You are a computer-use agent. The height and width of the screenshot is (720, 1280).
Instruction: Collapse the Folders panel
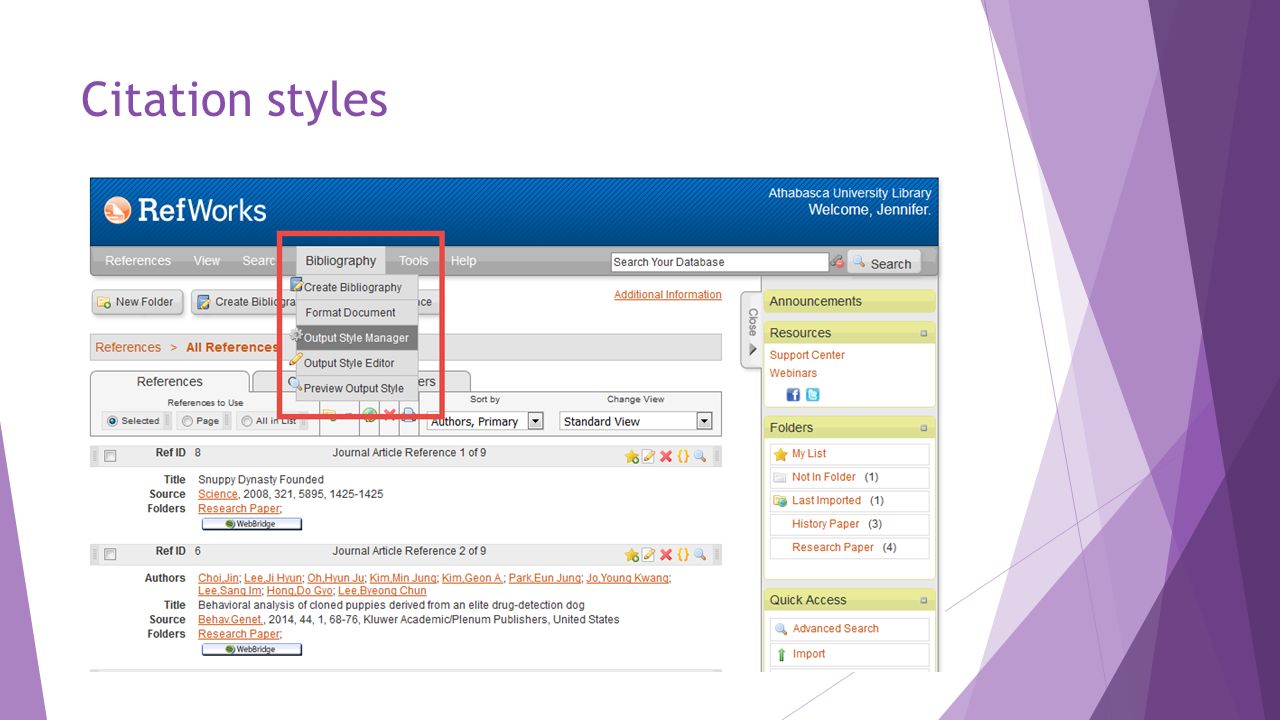(924, 428)
